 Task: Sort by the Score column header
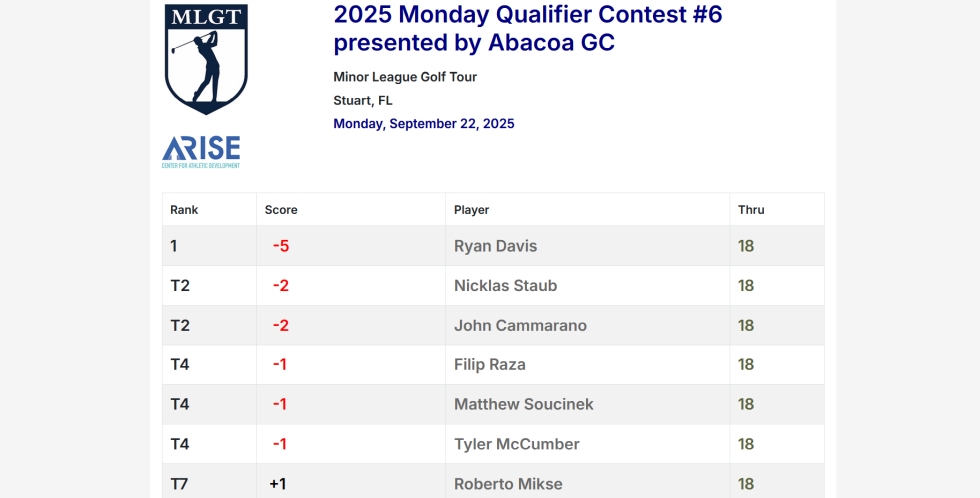click(x=281, y=210)
